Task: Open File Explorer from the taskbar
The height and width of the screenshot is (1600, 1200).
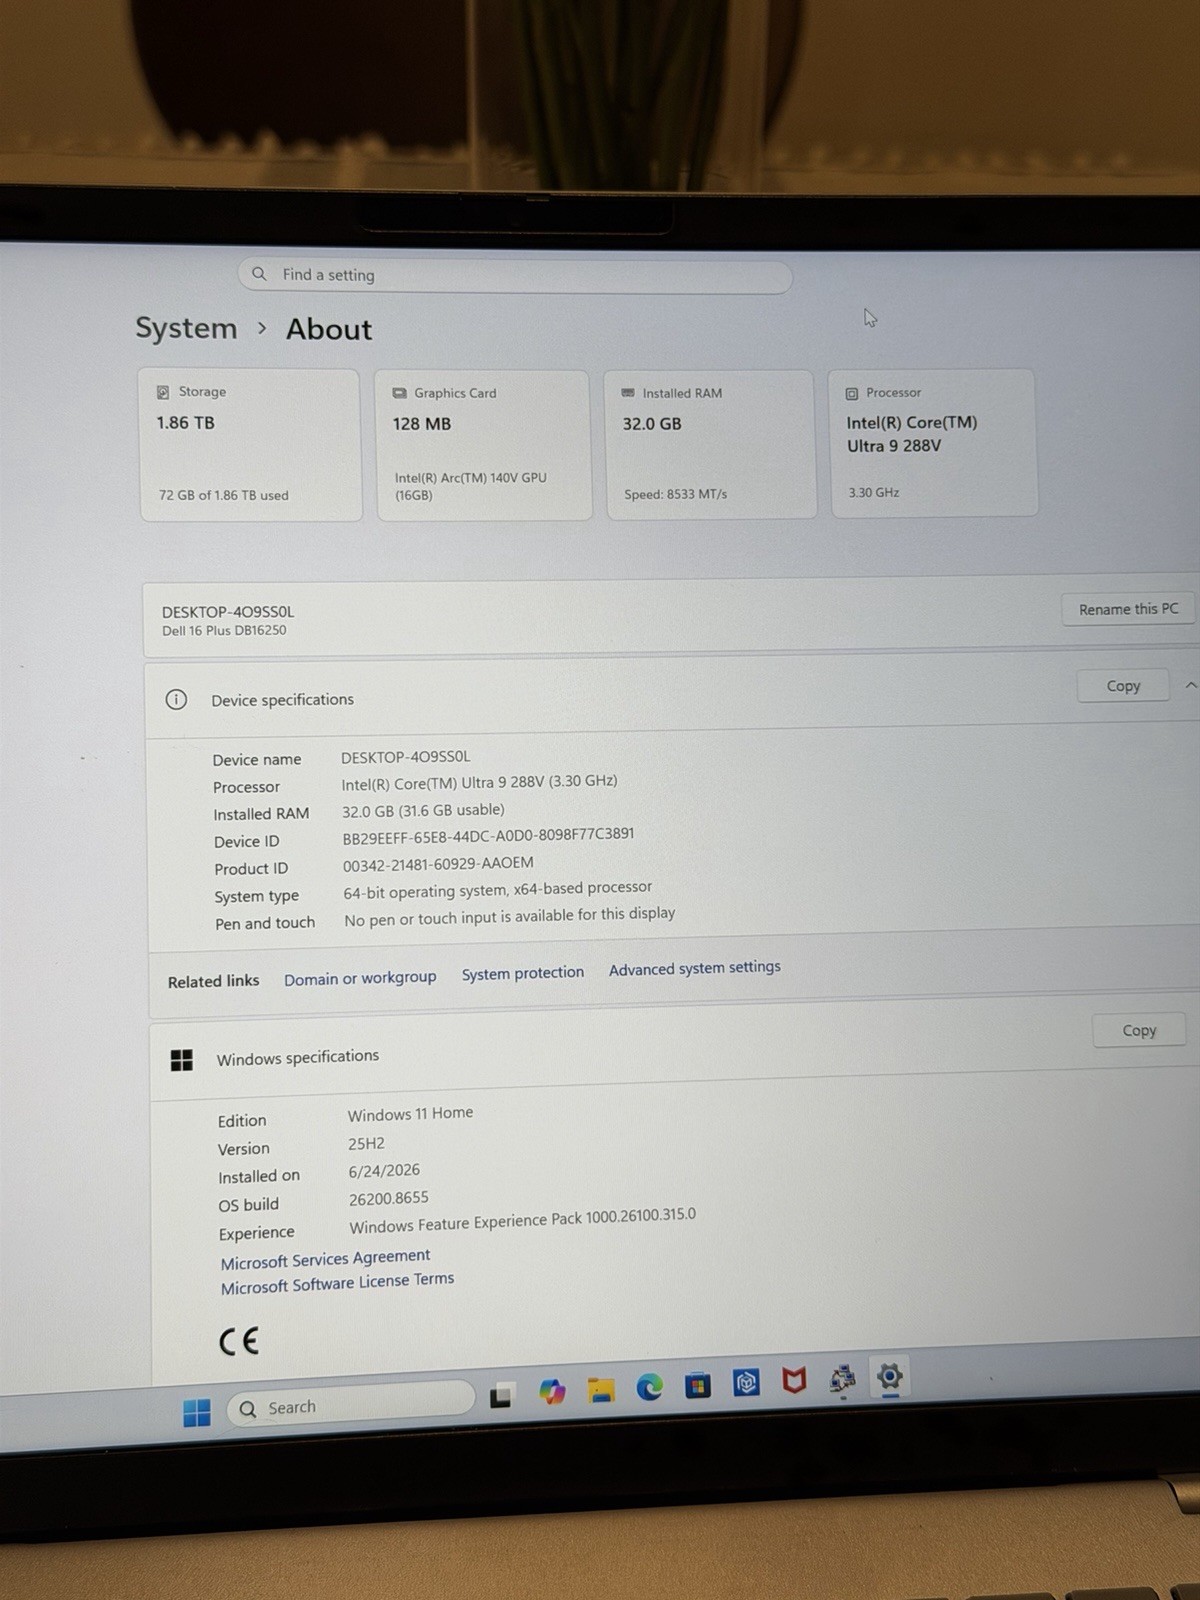Action: coord(601,1389)
